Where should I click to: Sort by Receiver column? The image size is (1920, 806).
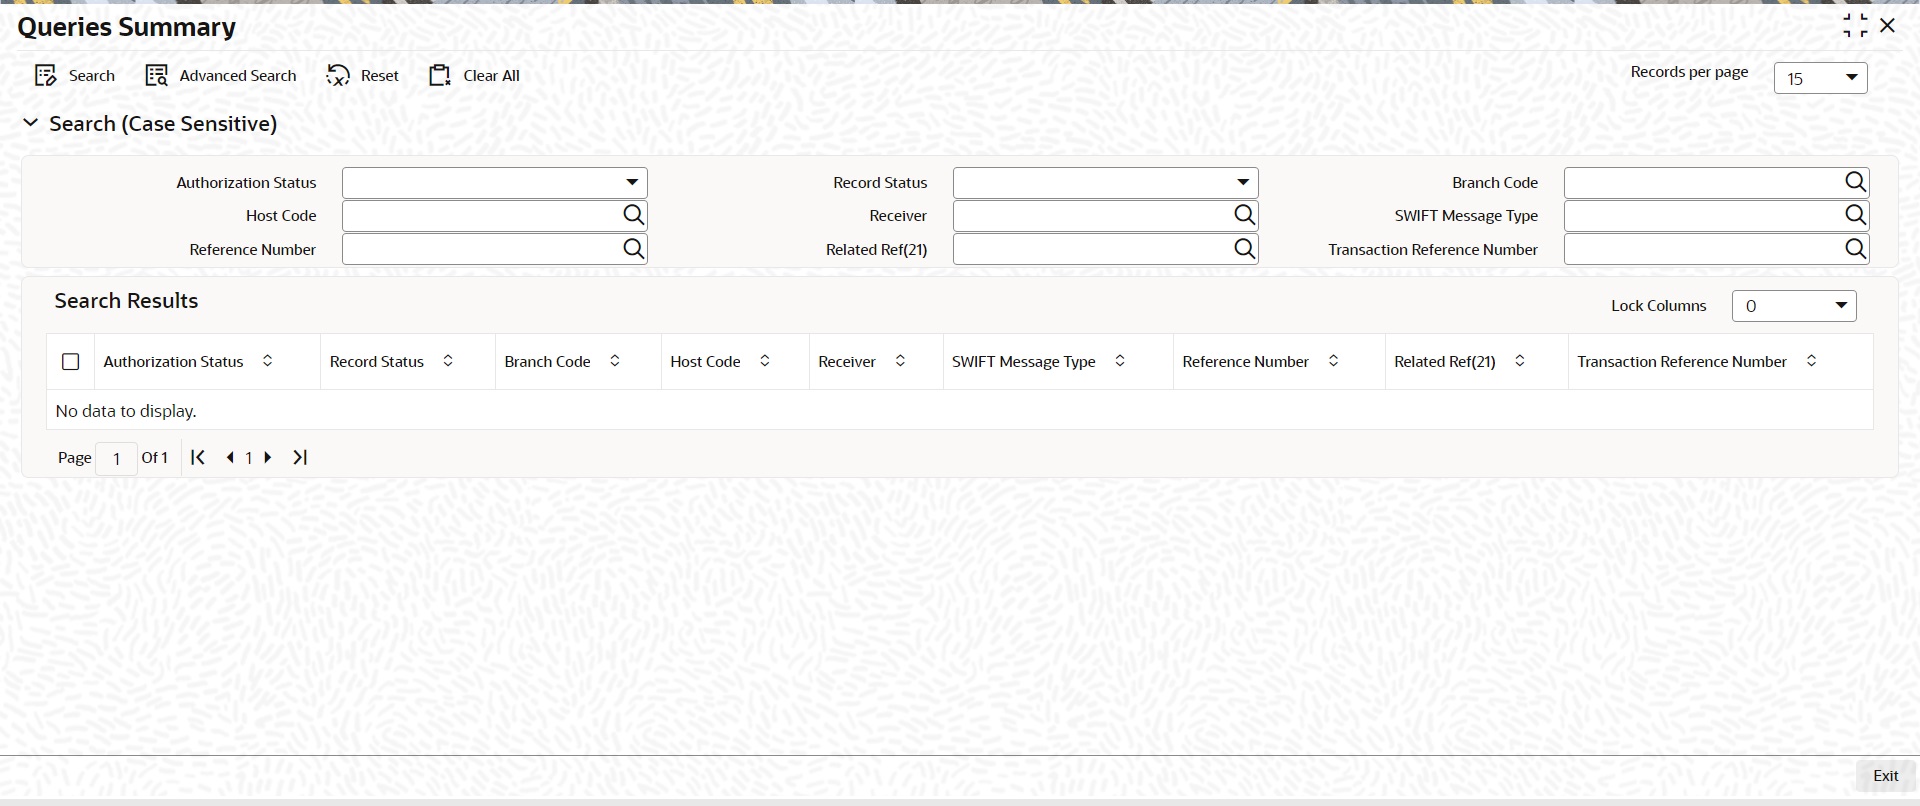[x=900, y=361]
